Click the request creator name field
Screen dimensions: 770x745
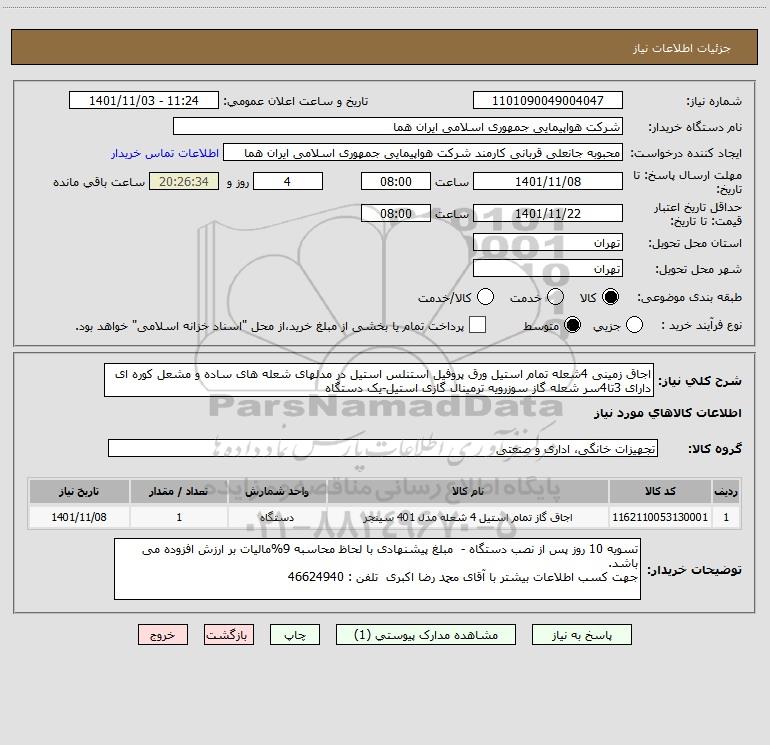[x=423, y=153]
